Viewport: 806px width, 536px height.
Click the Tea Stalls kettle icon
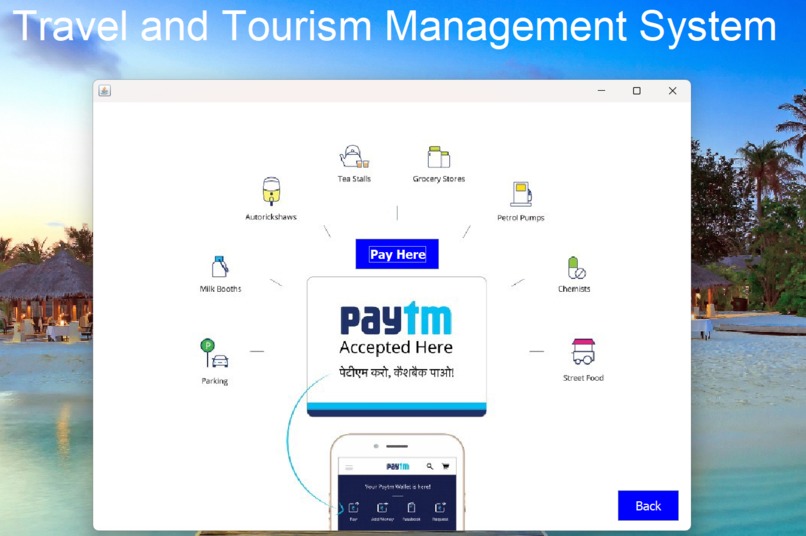point(354,157)
